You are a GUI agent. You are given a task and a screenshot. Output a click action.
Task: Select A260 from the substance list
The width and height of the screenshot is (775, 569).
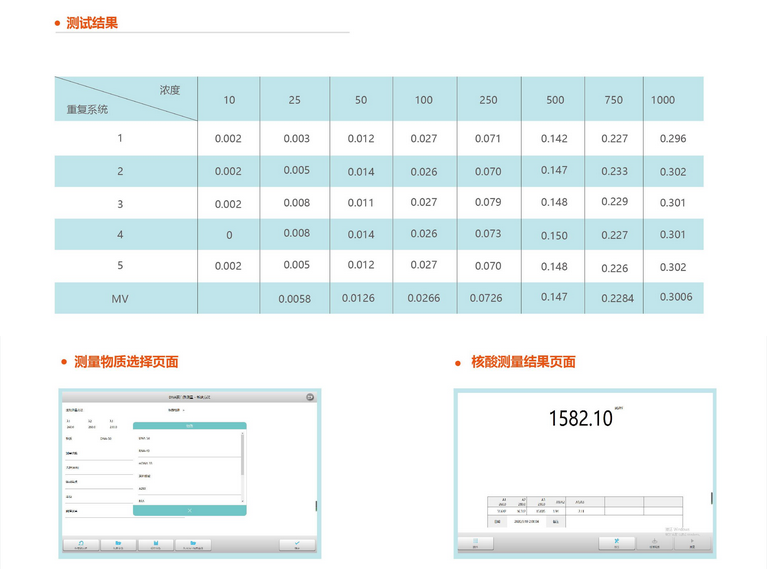[x=143, y=488]
